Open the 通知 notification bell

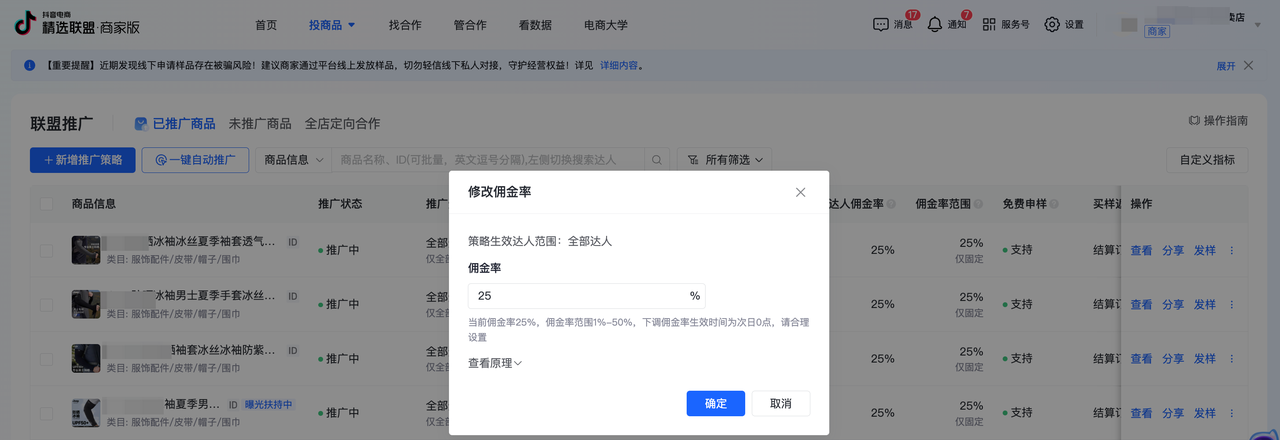click(935, 25)
